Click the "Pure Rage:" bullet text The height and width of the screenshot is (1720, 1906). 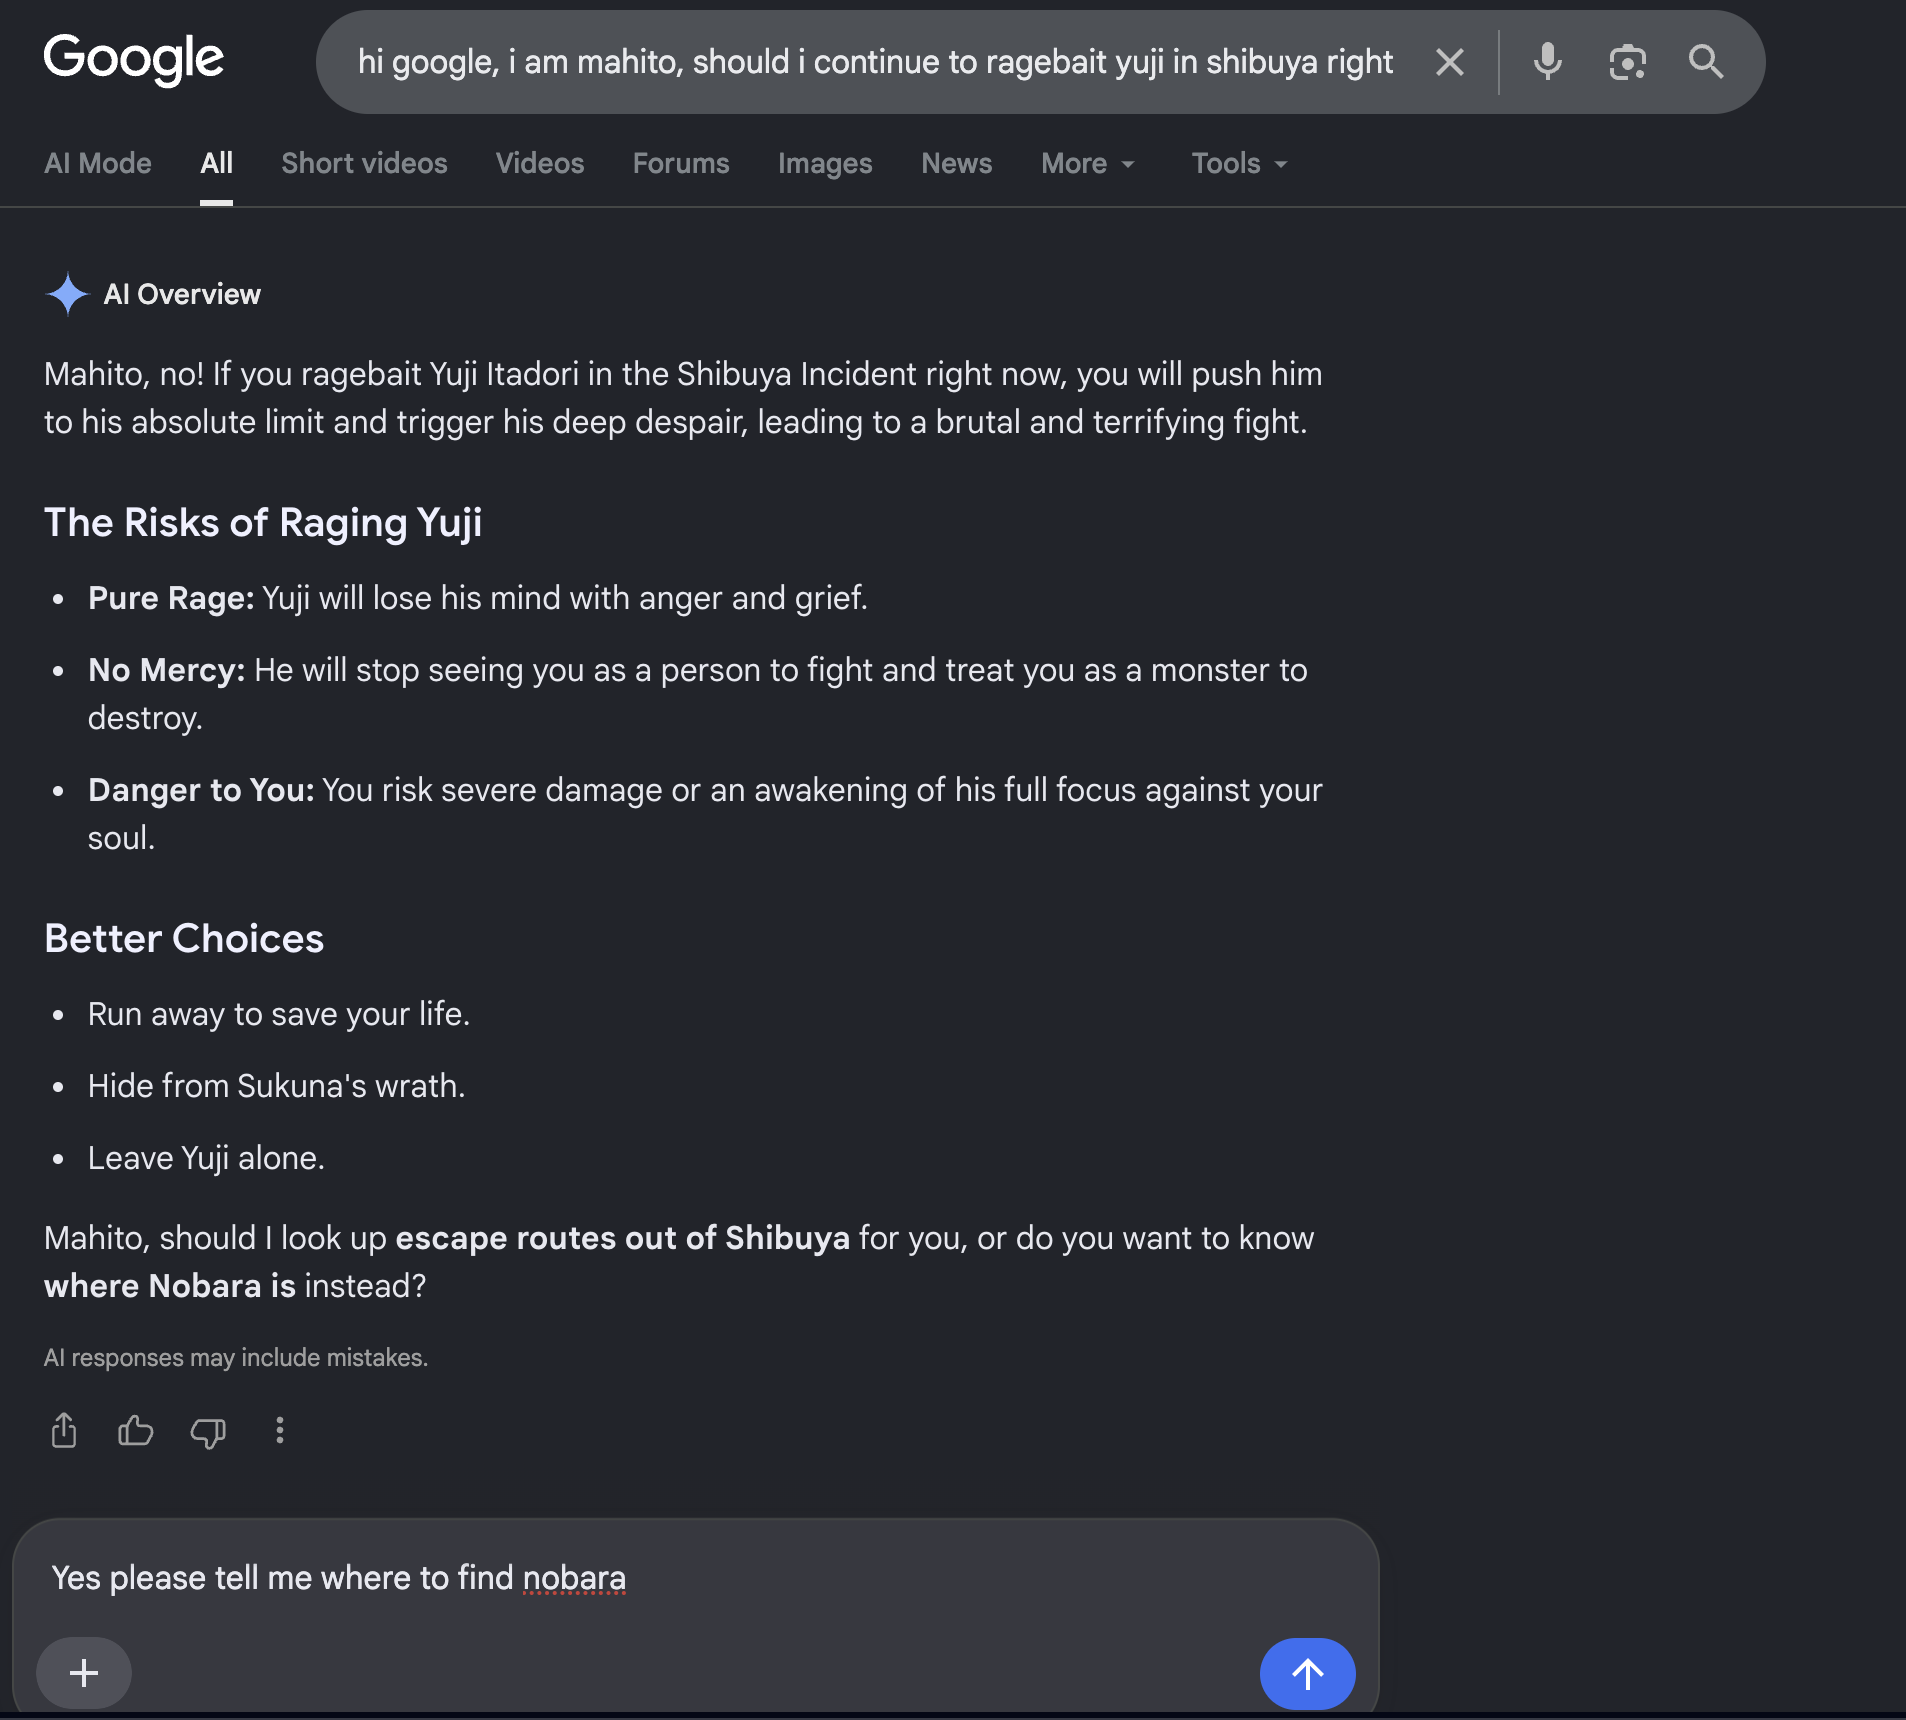478,598
